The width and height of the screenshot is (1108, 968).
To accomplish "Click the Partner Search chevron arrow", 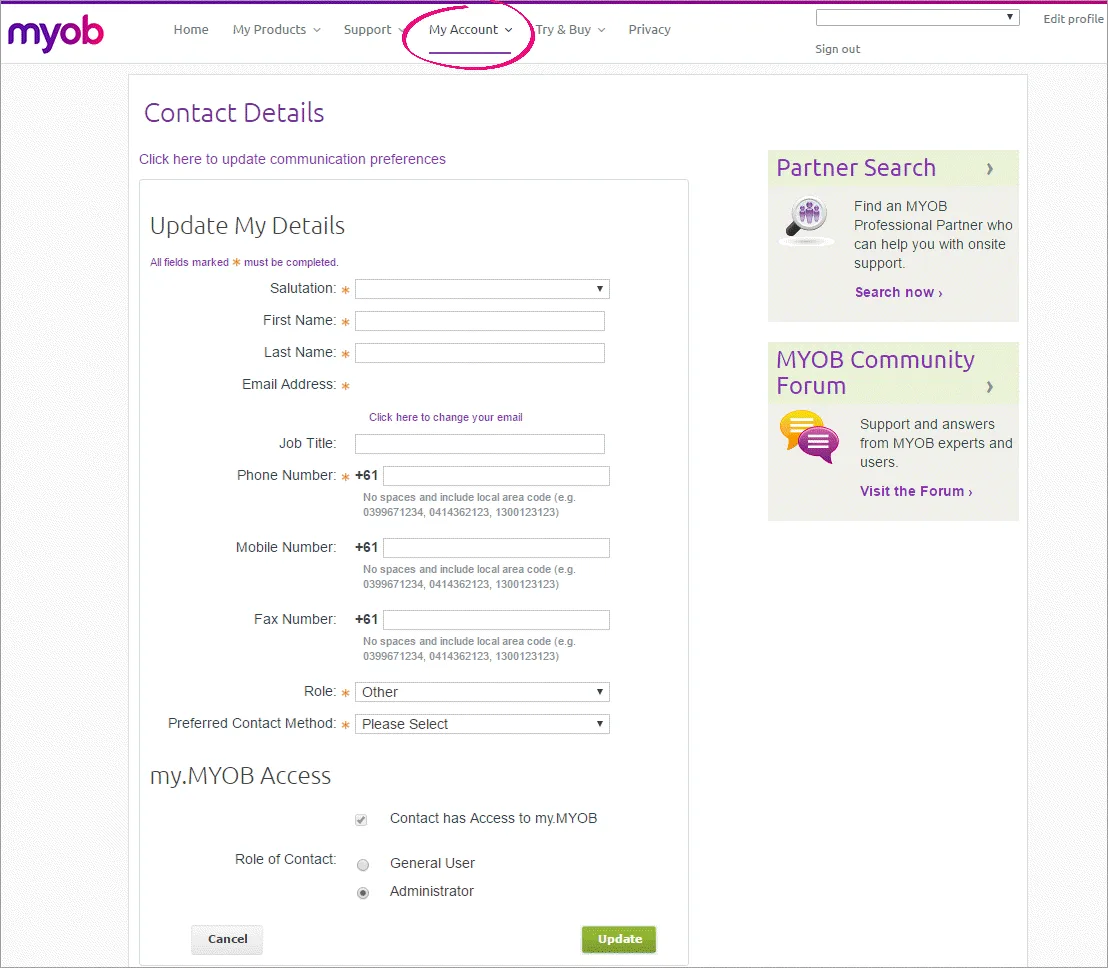I will click(990, 168).
